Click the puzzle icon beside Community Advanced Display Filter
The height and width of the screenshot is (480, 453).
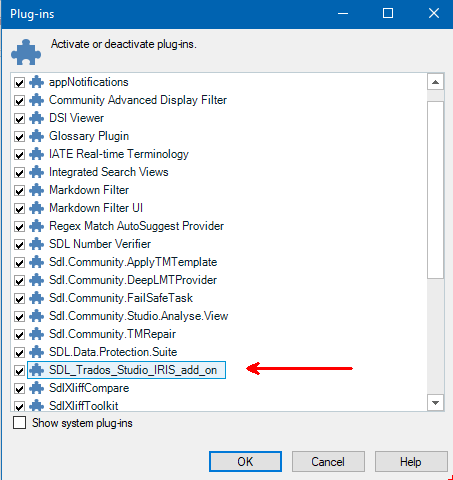click(36, 100)
